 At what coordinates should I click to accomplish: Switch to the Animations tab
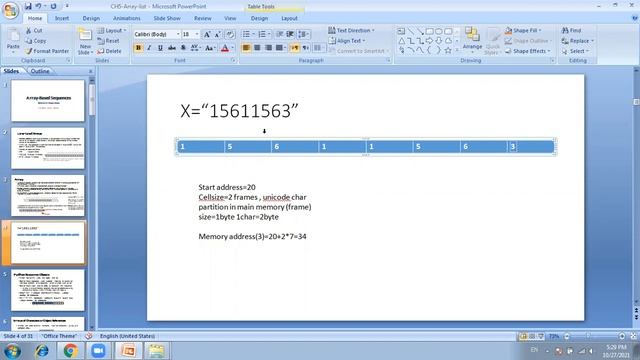pos(127,18)
